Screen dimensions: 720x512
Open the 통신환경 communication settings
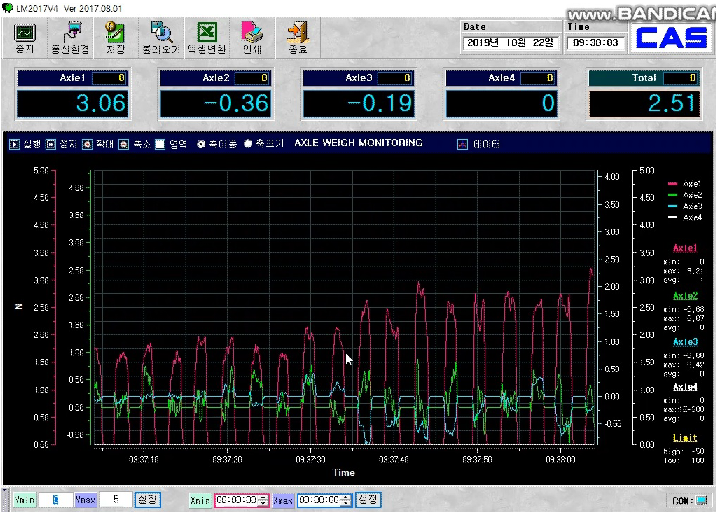point(70,38)
